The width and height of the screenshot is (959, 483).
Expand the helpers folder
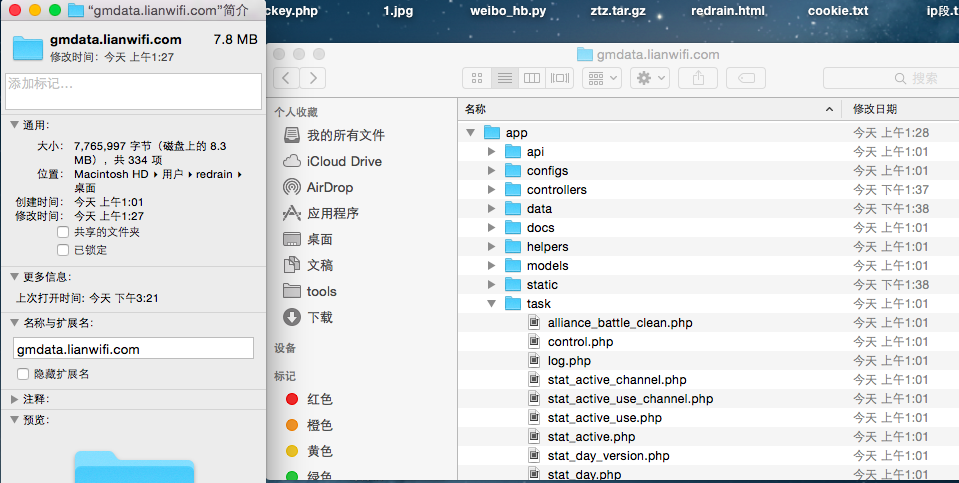(491, 246)
